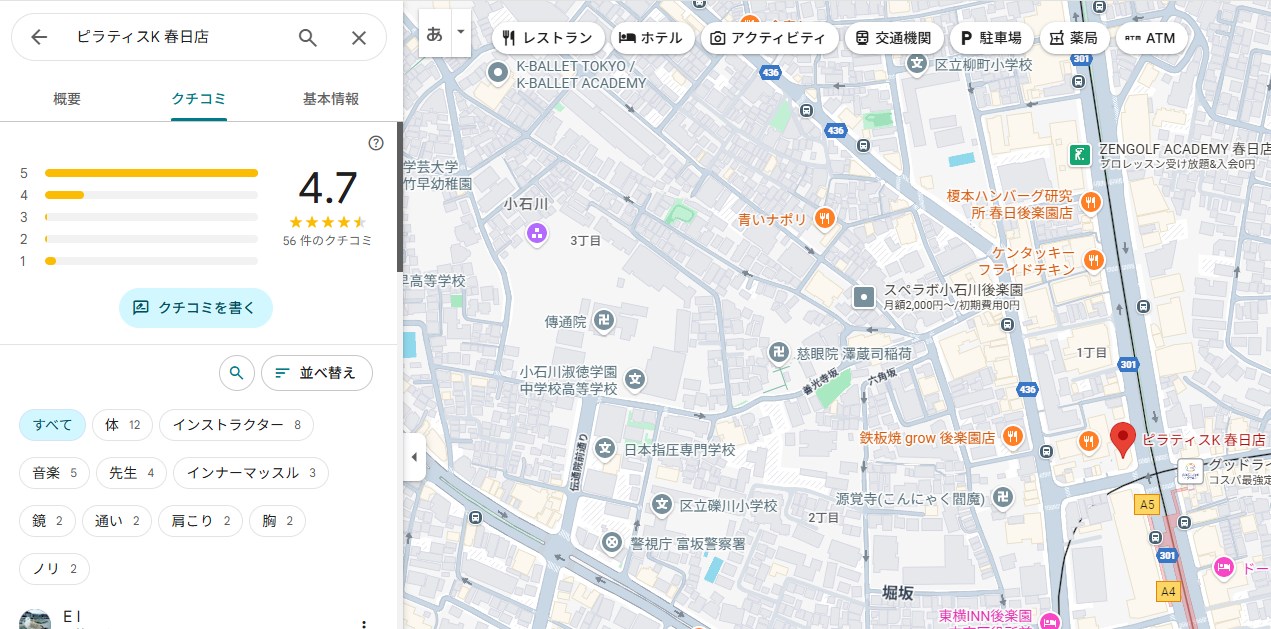Select the すべて review filter chip
Screen dimensions: 1271x629
point(52,425)
